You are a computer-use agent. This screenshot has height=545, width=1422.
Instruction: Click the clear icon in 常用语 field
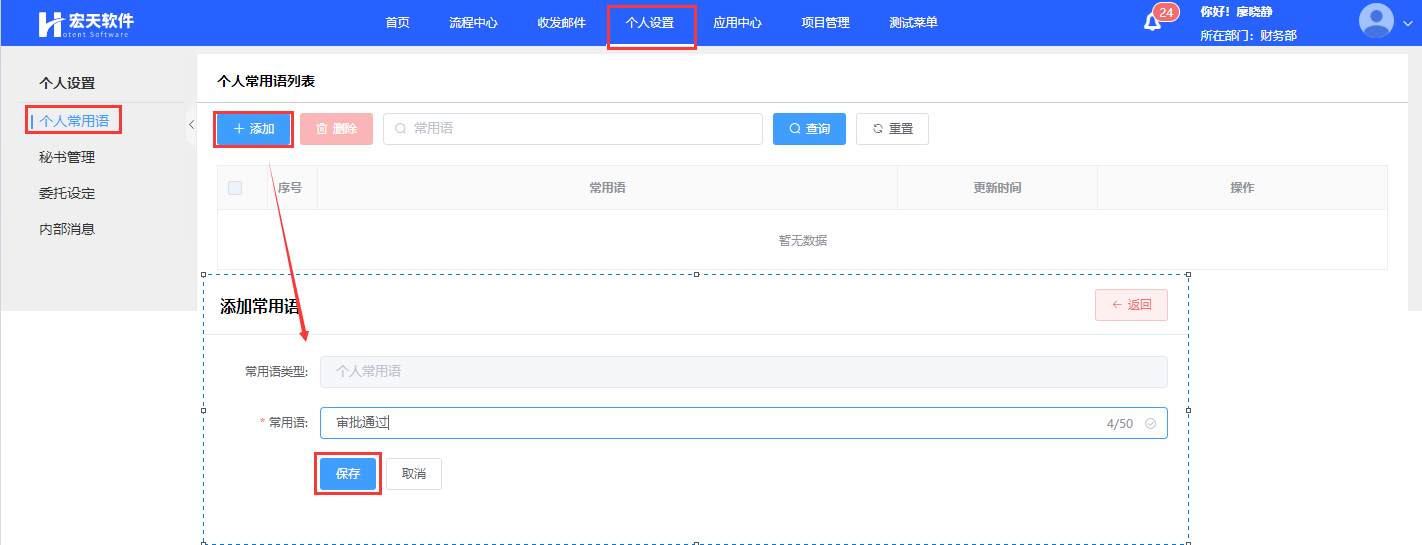point(1150,424)
